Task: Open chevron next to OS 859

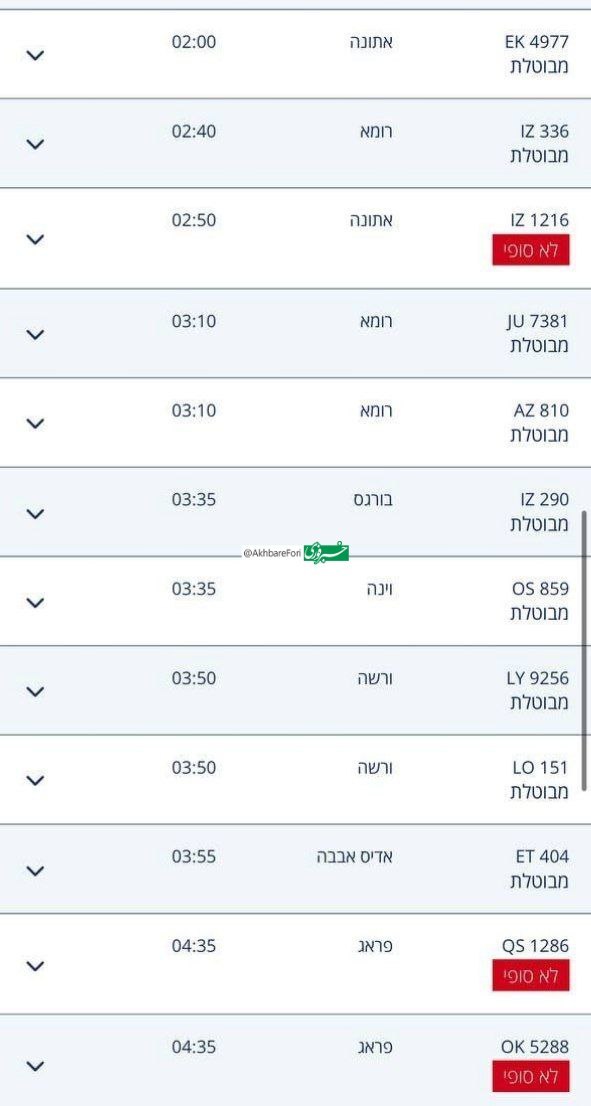Action: coord(35,602)
